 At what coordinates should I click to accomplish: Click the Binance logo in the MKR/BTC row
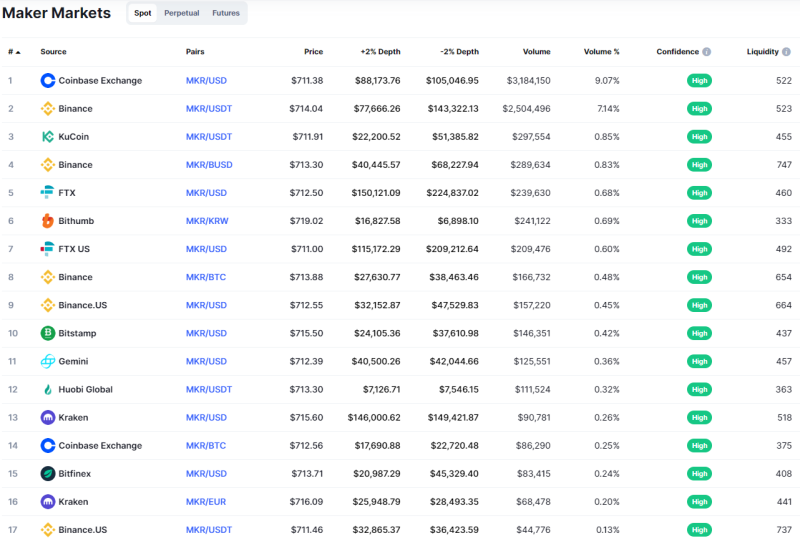47,277
